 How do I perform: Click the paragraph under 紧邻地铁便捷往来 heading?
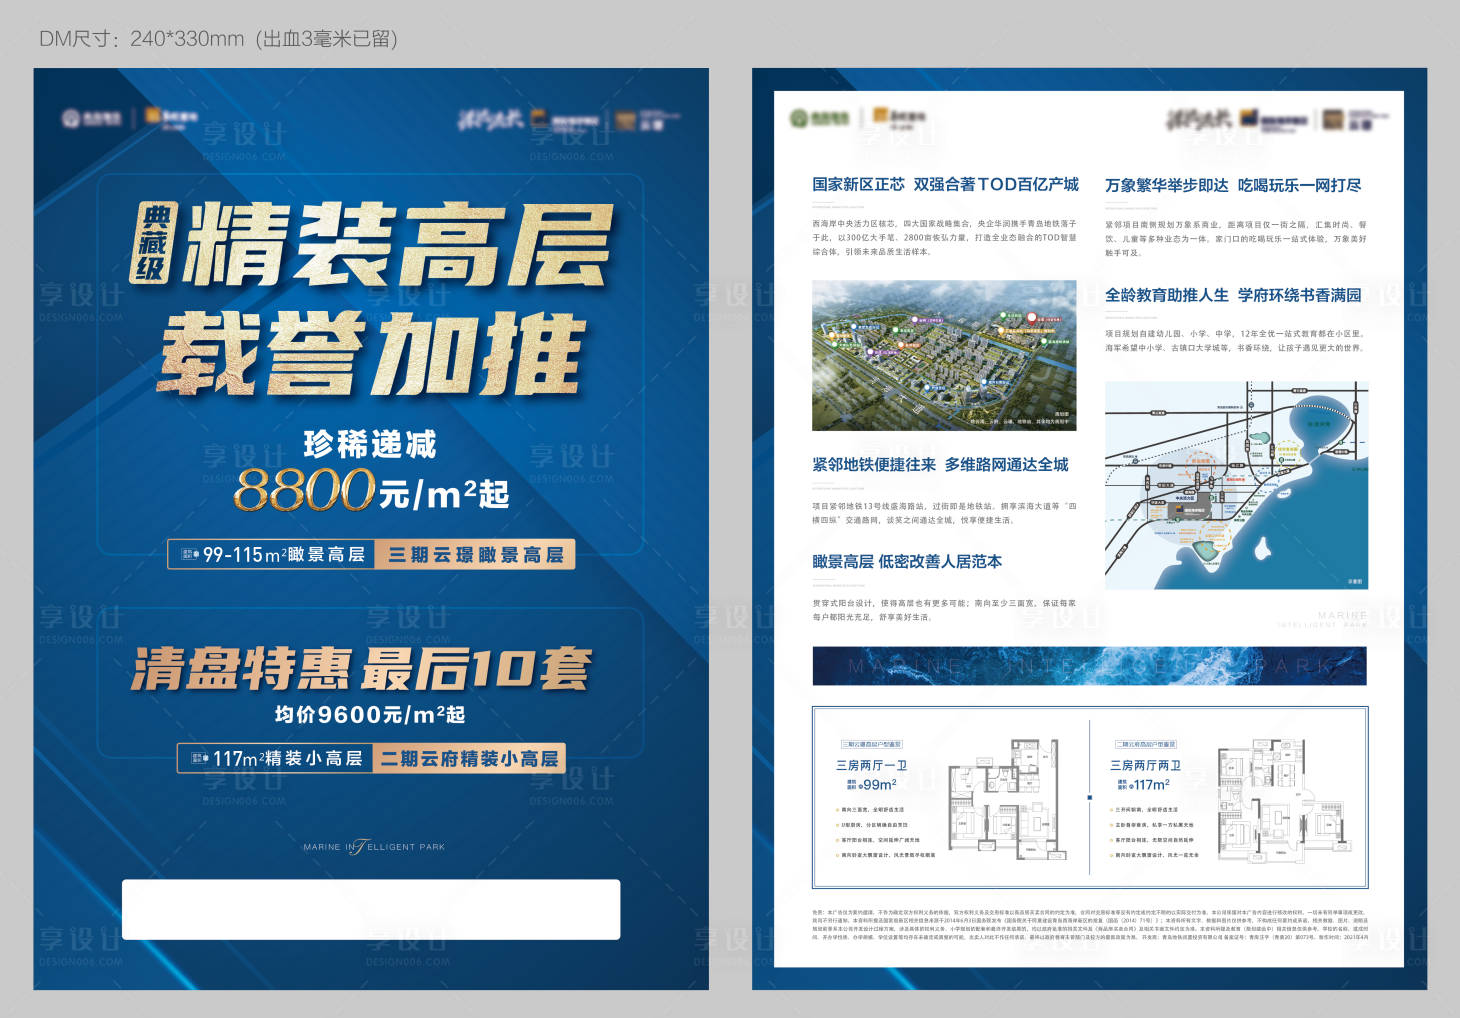tap(944, 513)
